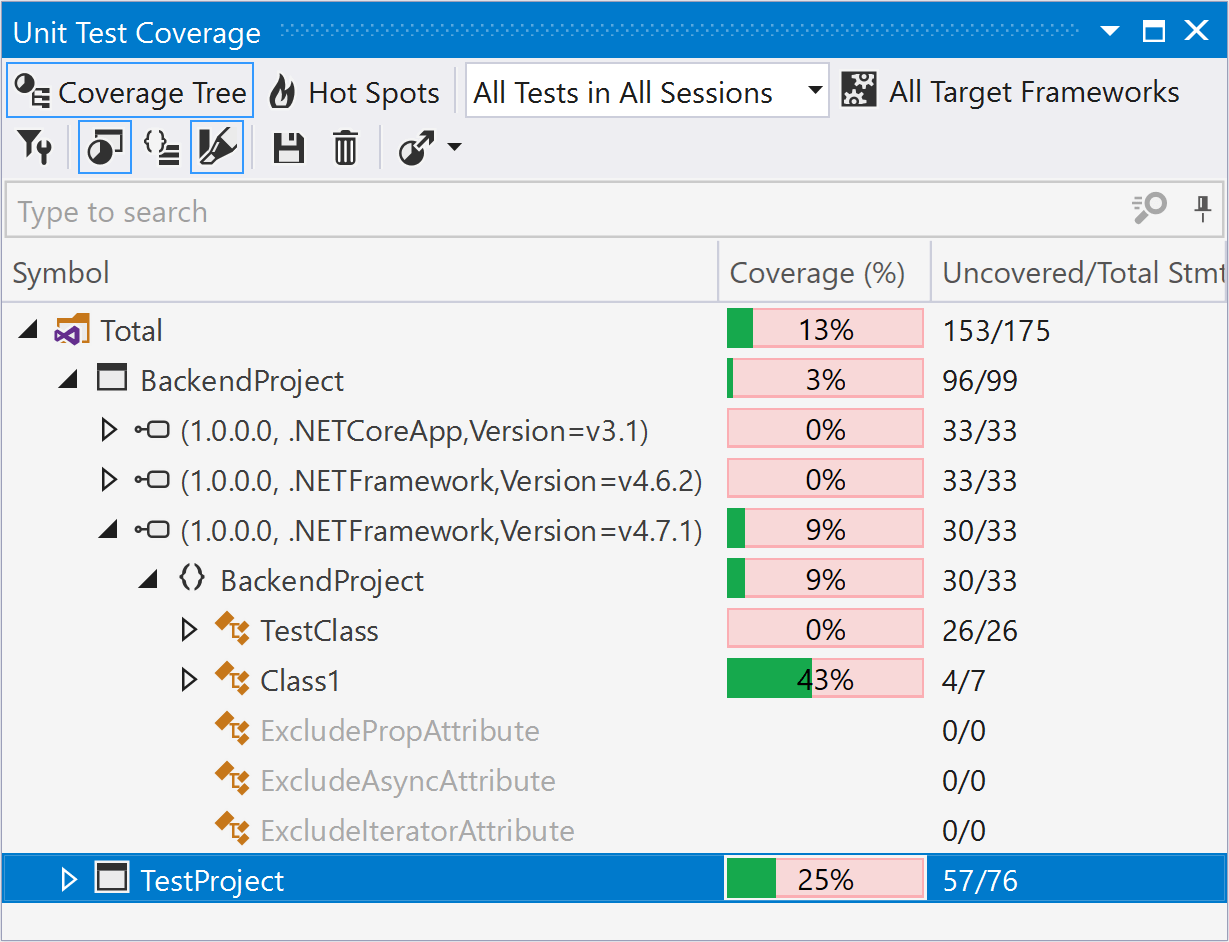The width and height of the screenshot is (1229, 942).
Task: Click the group by namespaces icon
Action: (162, 147)
